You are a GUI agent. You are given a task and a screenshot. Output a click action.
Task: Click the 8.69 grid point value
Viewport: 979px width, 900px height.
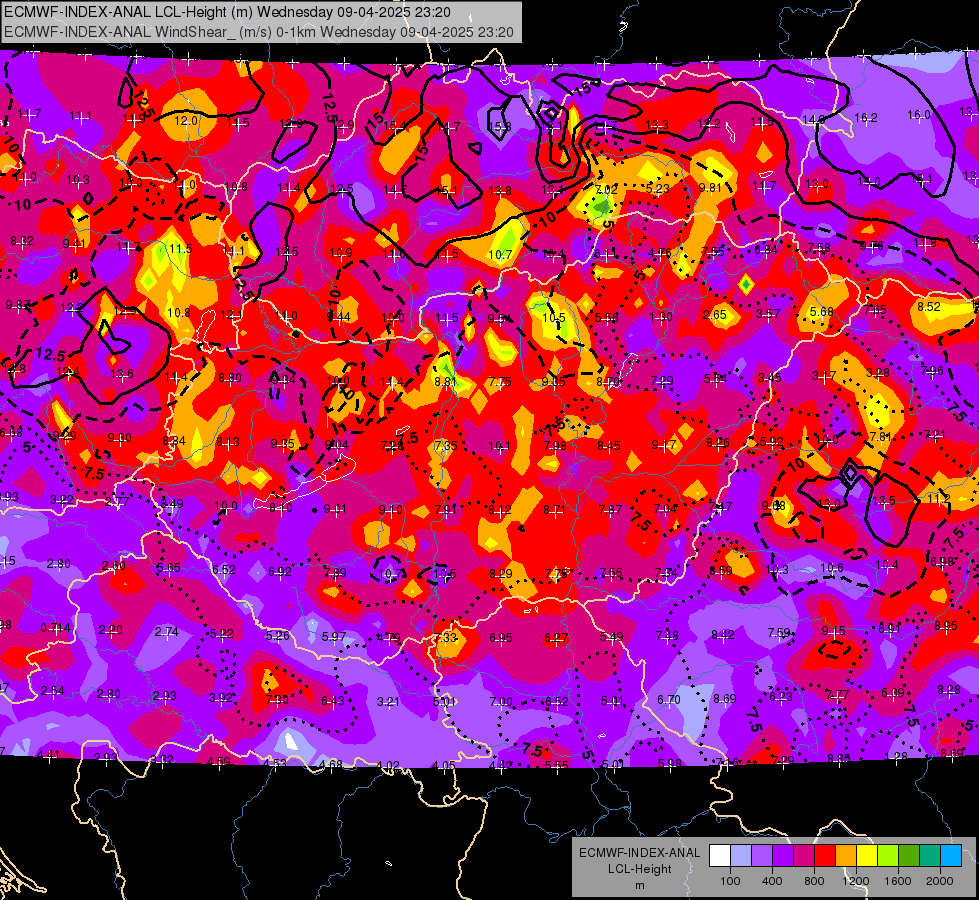[x=725, y=698]
